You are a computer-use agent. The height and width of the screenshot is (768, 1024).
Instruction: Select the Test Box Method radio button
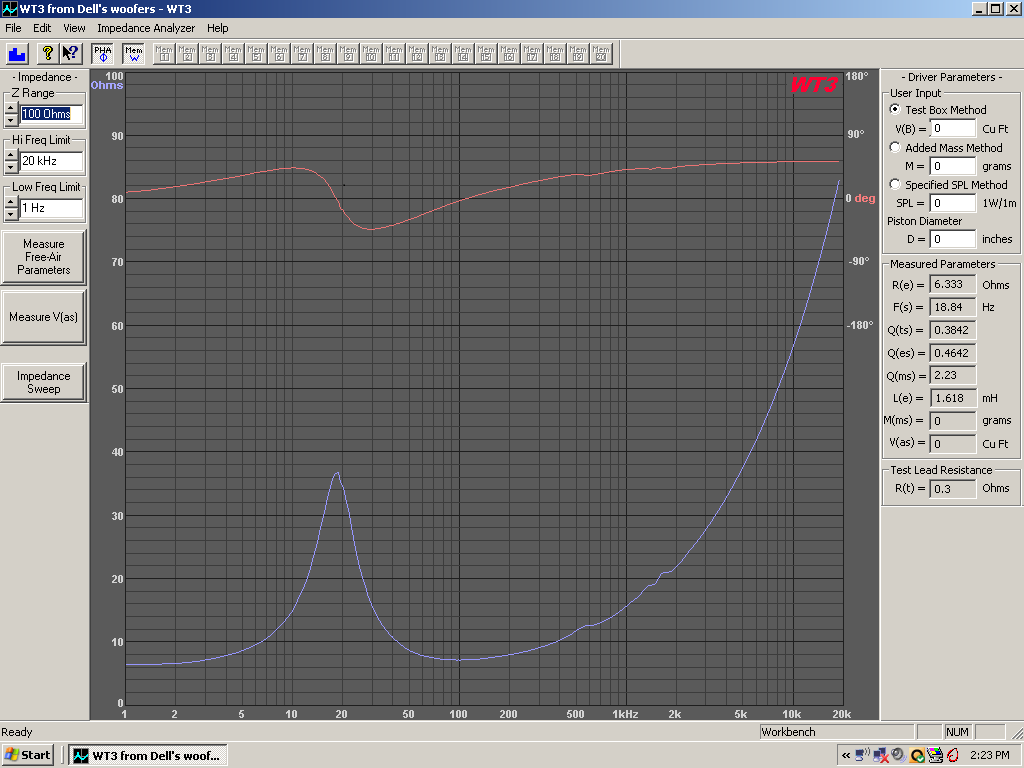pyautogui.click(x=895, y=110)
